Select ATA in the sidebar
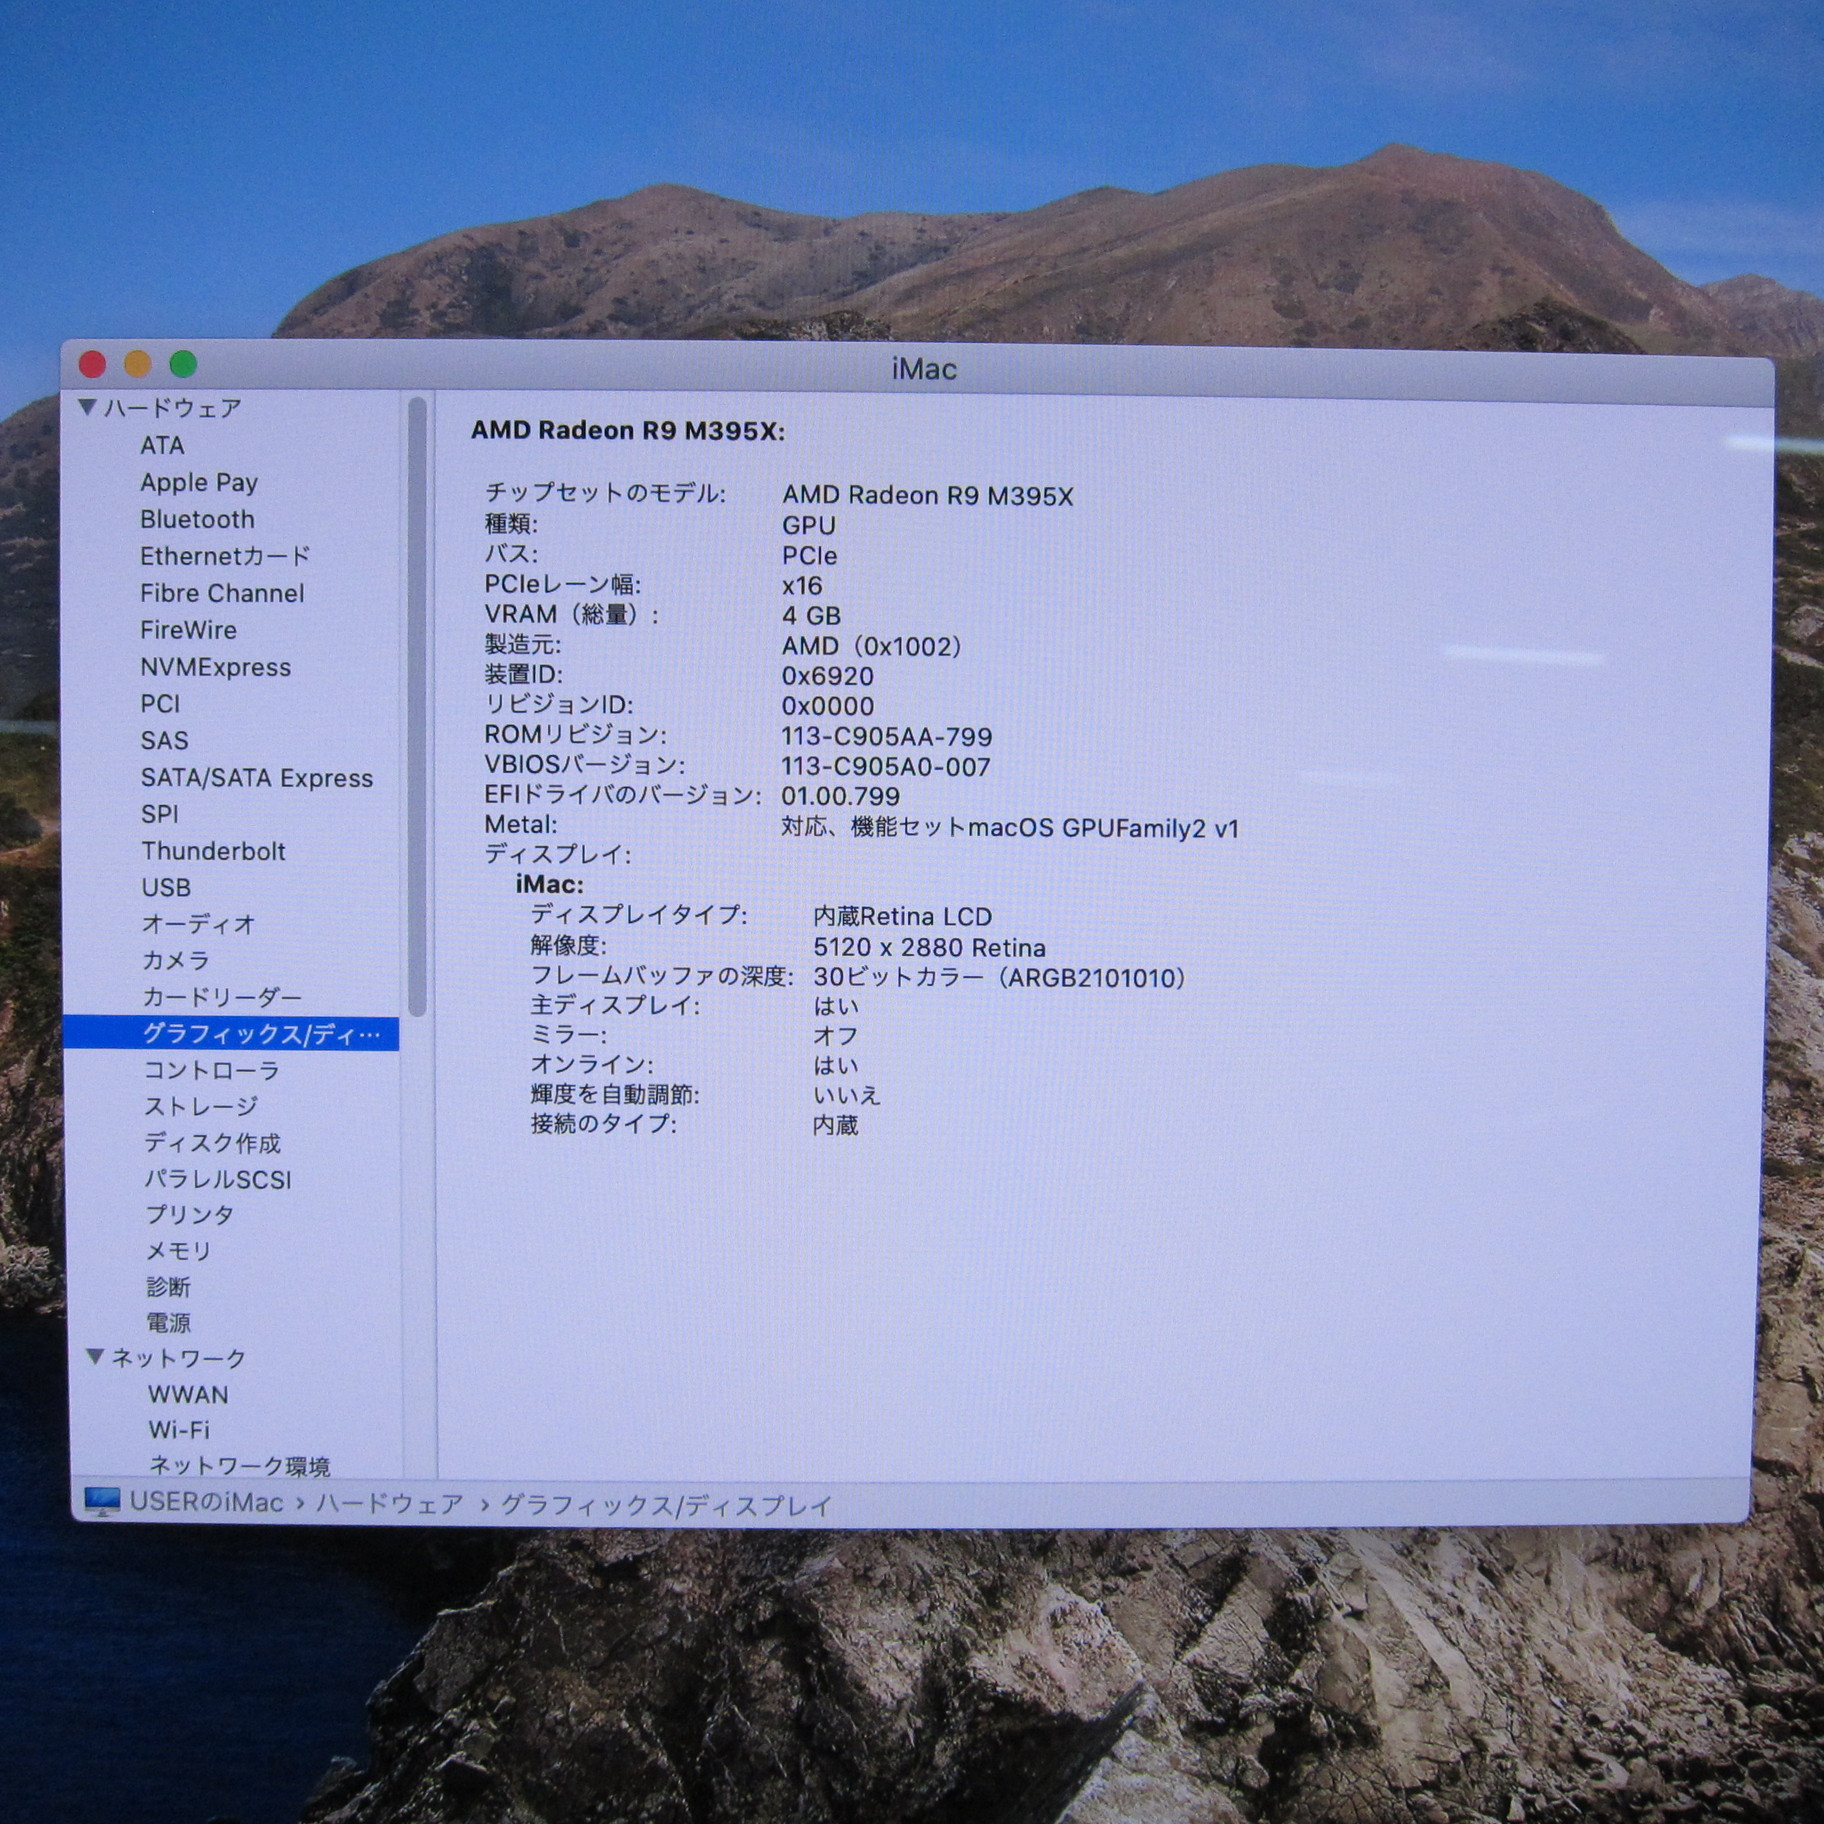Viewport: 1824px width, 1824px height. coord(162,445)
